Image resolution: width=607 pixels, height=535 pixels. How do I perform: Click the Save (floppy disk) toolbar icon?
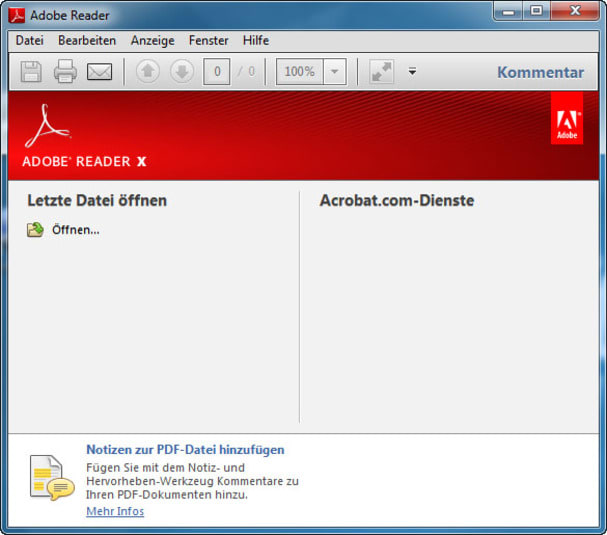(x=31, y=72)
